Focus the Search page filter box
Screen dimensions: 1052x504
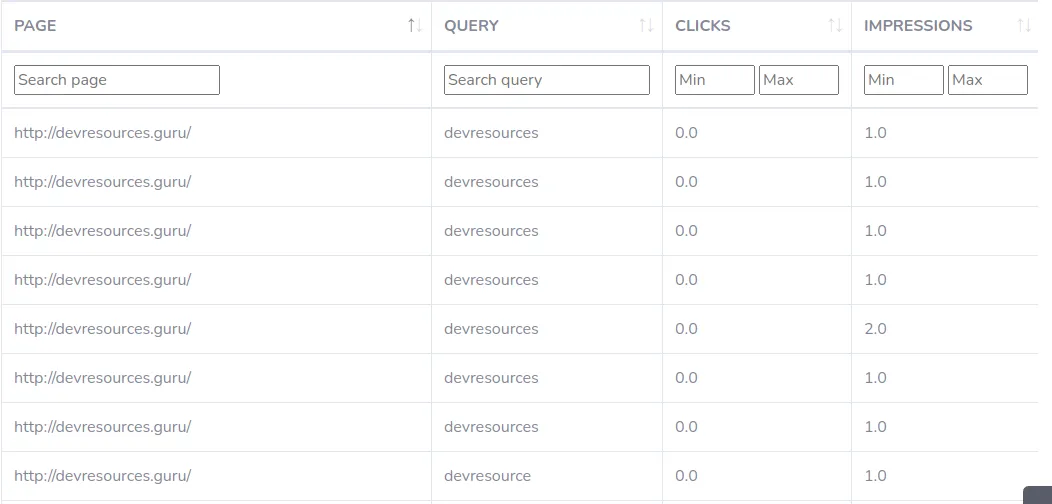click(117, 80)
